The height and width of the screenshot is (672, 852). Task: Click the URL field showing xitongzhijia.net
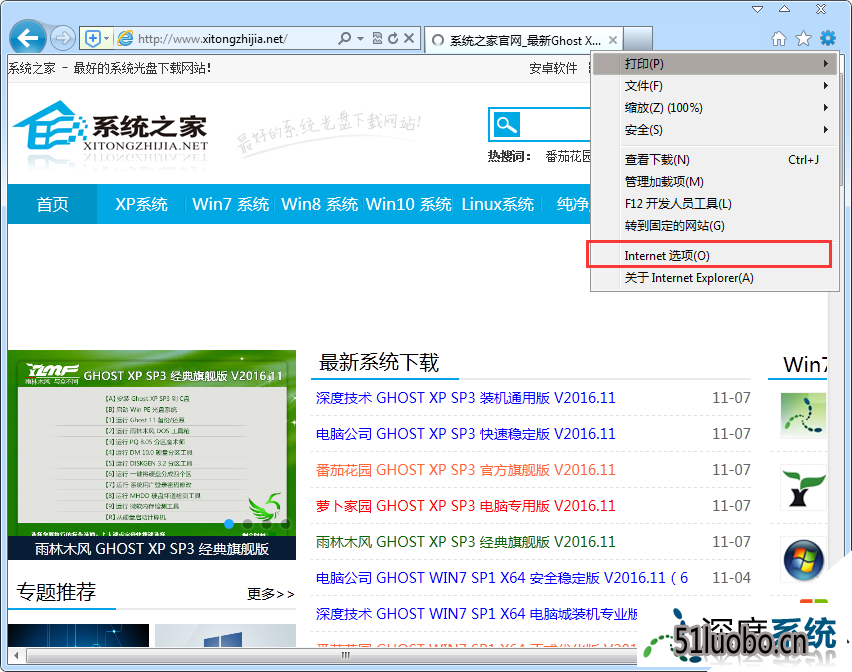pos(212,39)
